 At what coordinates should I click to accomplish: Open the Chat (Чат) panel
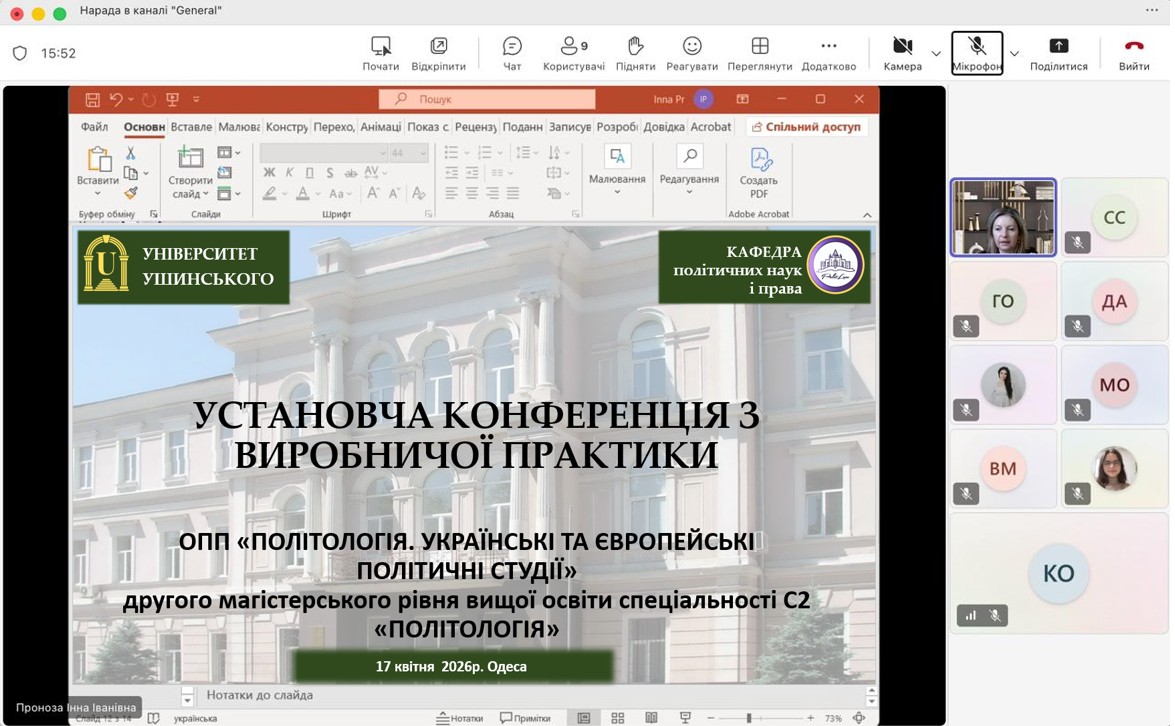click(x=512, y=53)
